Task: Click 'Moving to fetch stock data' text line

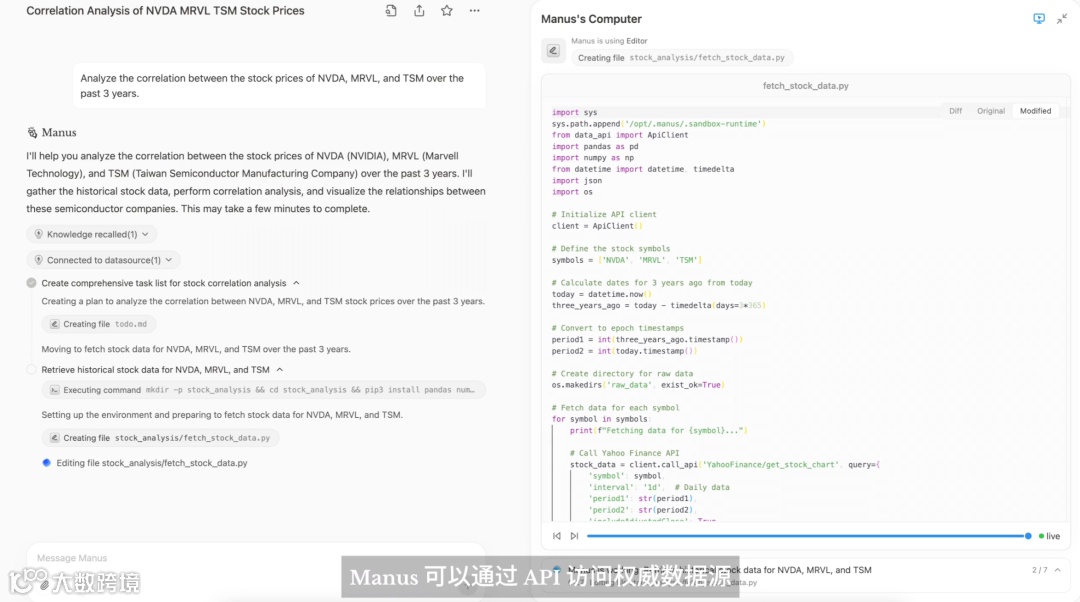Action: coord(196,349)
